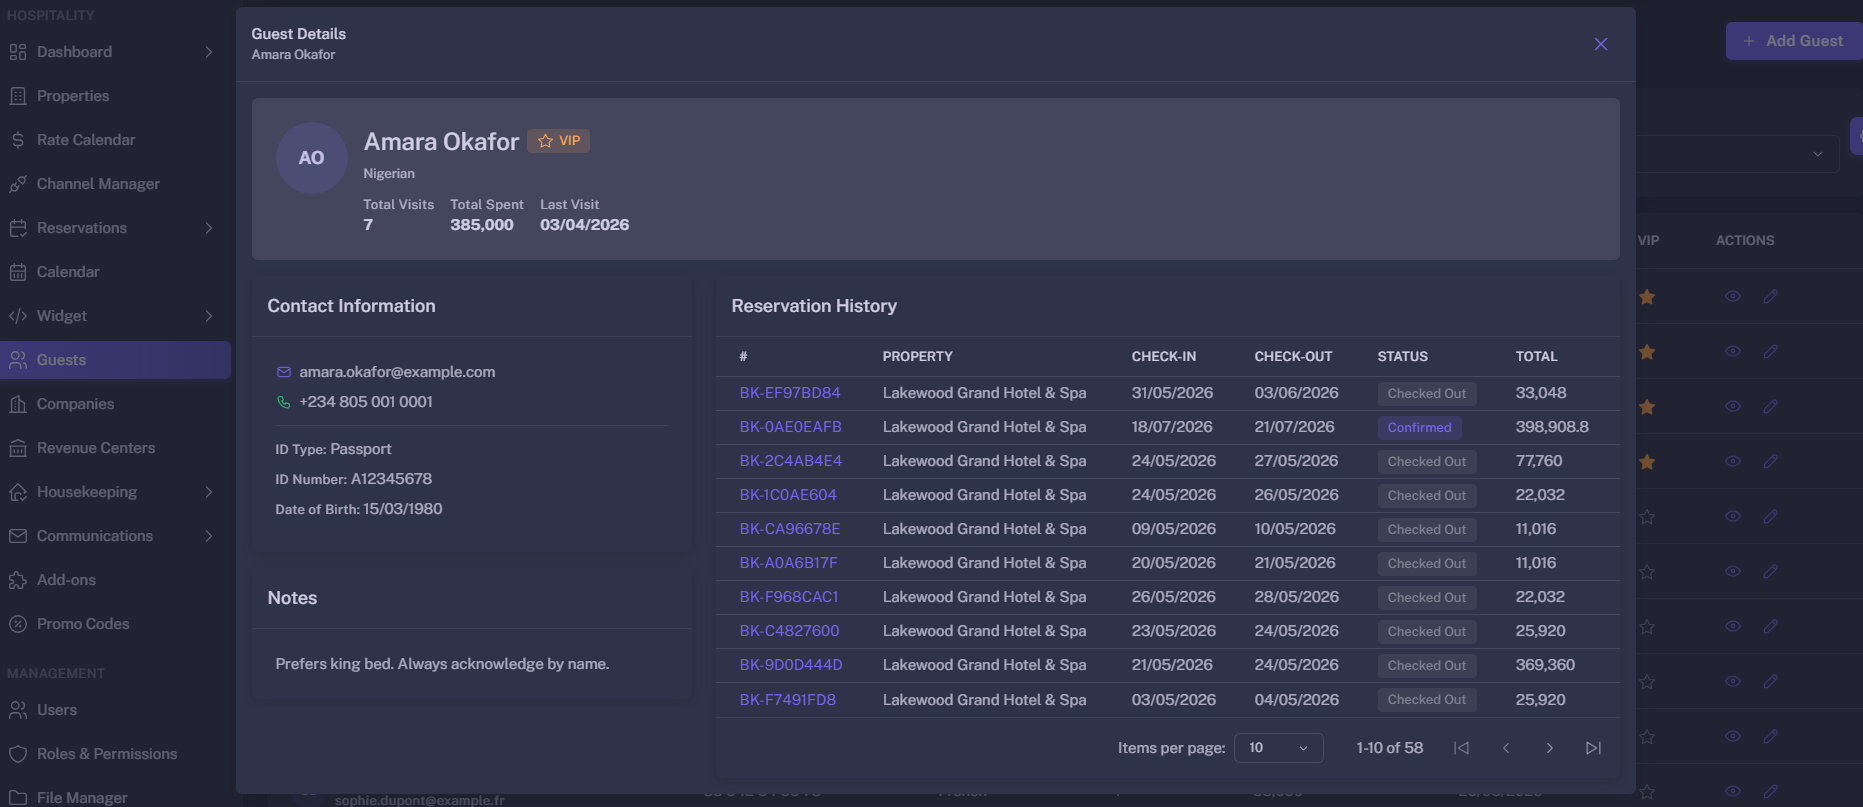The image size is (1863, 807).
Task: Click the Confirmed status badge
Action: 1419,428
